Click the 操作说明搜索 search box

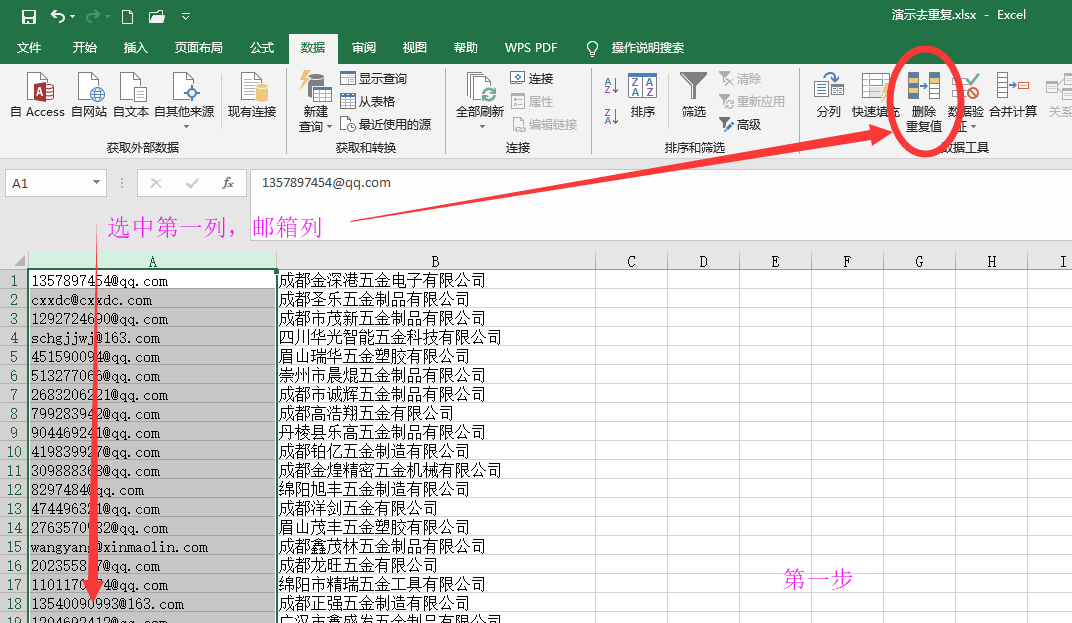[647, 48]
